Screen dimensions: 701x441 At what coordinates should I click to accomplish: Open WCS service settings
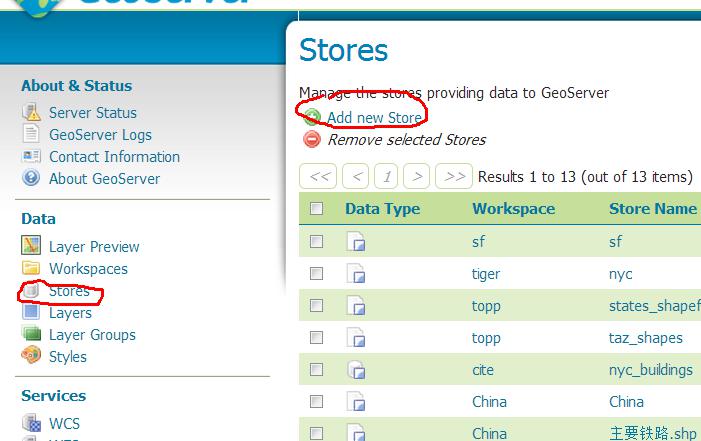[64, 423]
